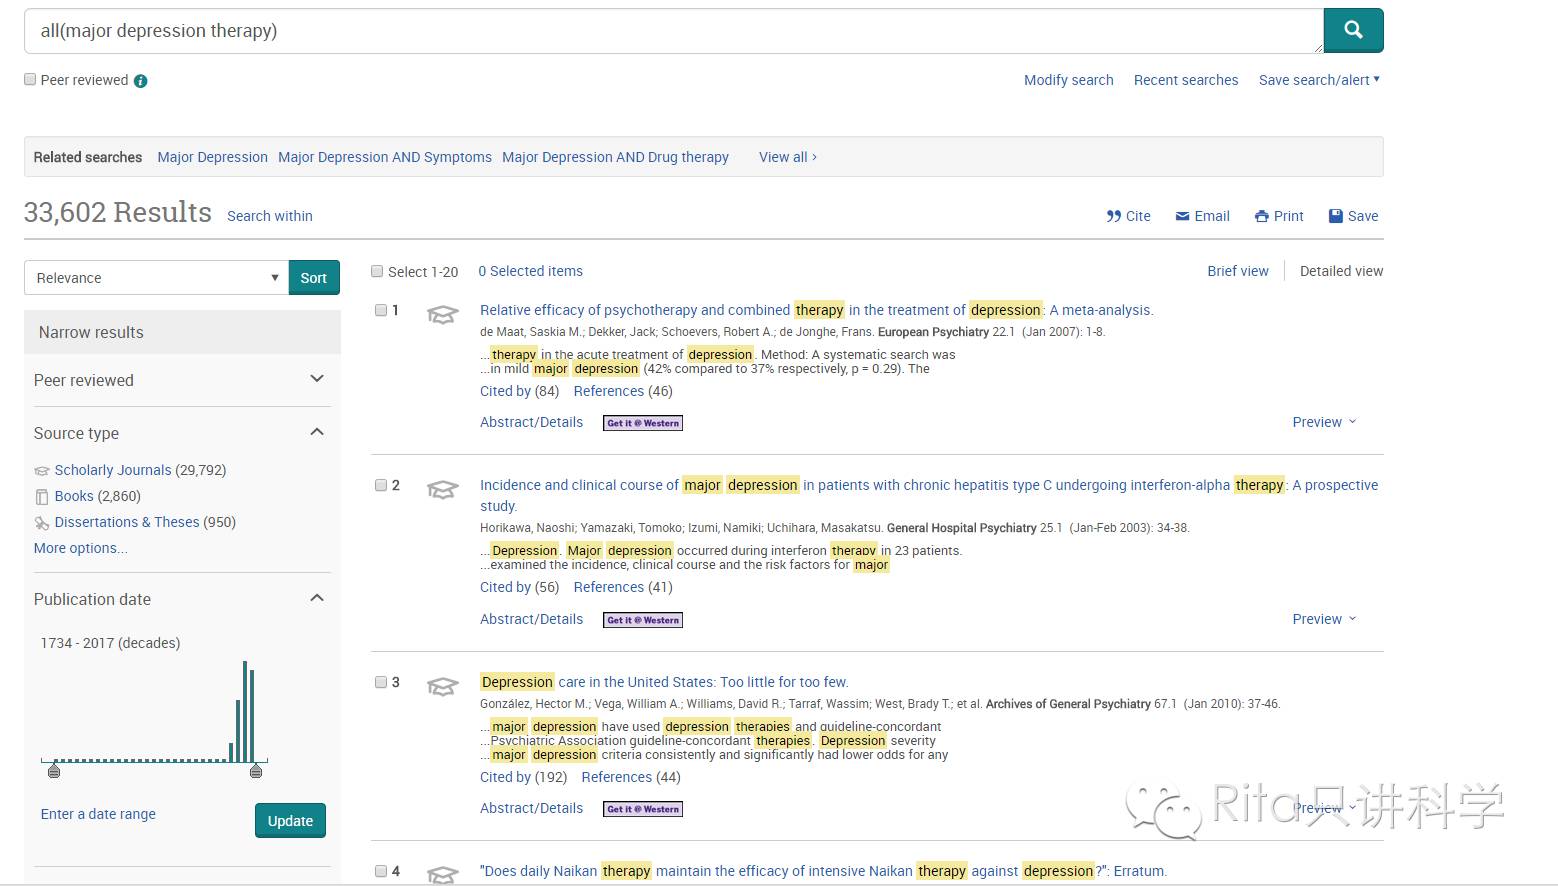Click the Cite quotation-mark icon
Image resolution: width=1558 pixels, height=886 pixels.
pyautogui.click(x=1114, y=216)
